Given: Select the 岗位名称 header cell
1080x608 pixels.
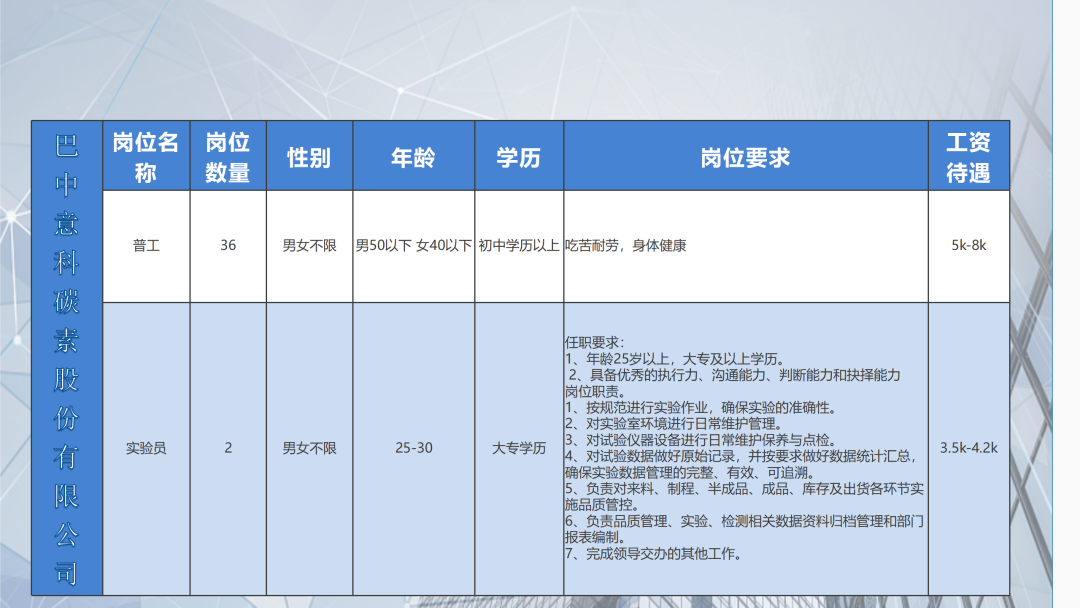Looking at the screenshot, I should coord(146,156).
